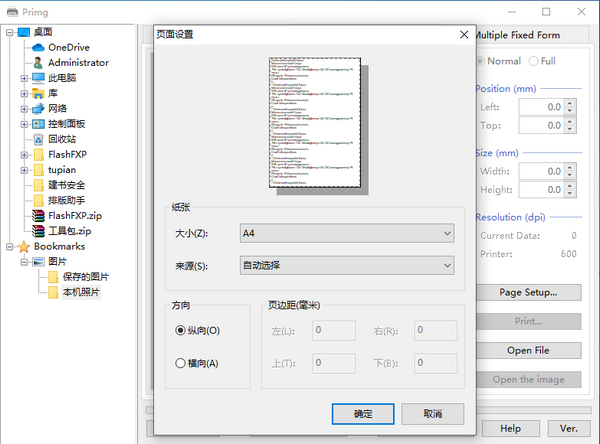Choose the Normal radio option
600x444 pixels.
coord(481,61)
